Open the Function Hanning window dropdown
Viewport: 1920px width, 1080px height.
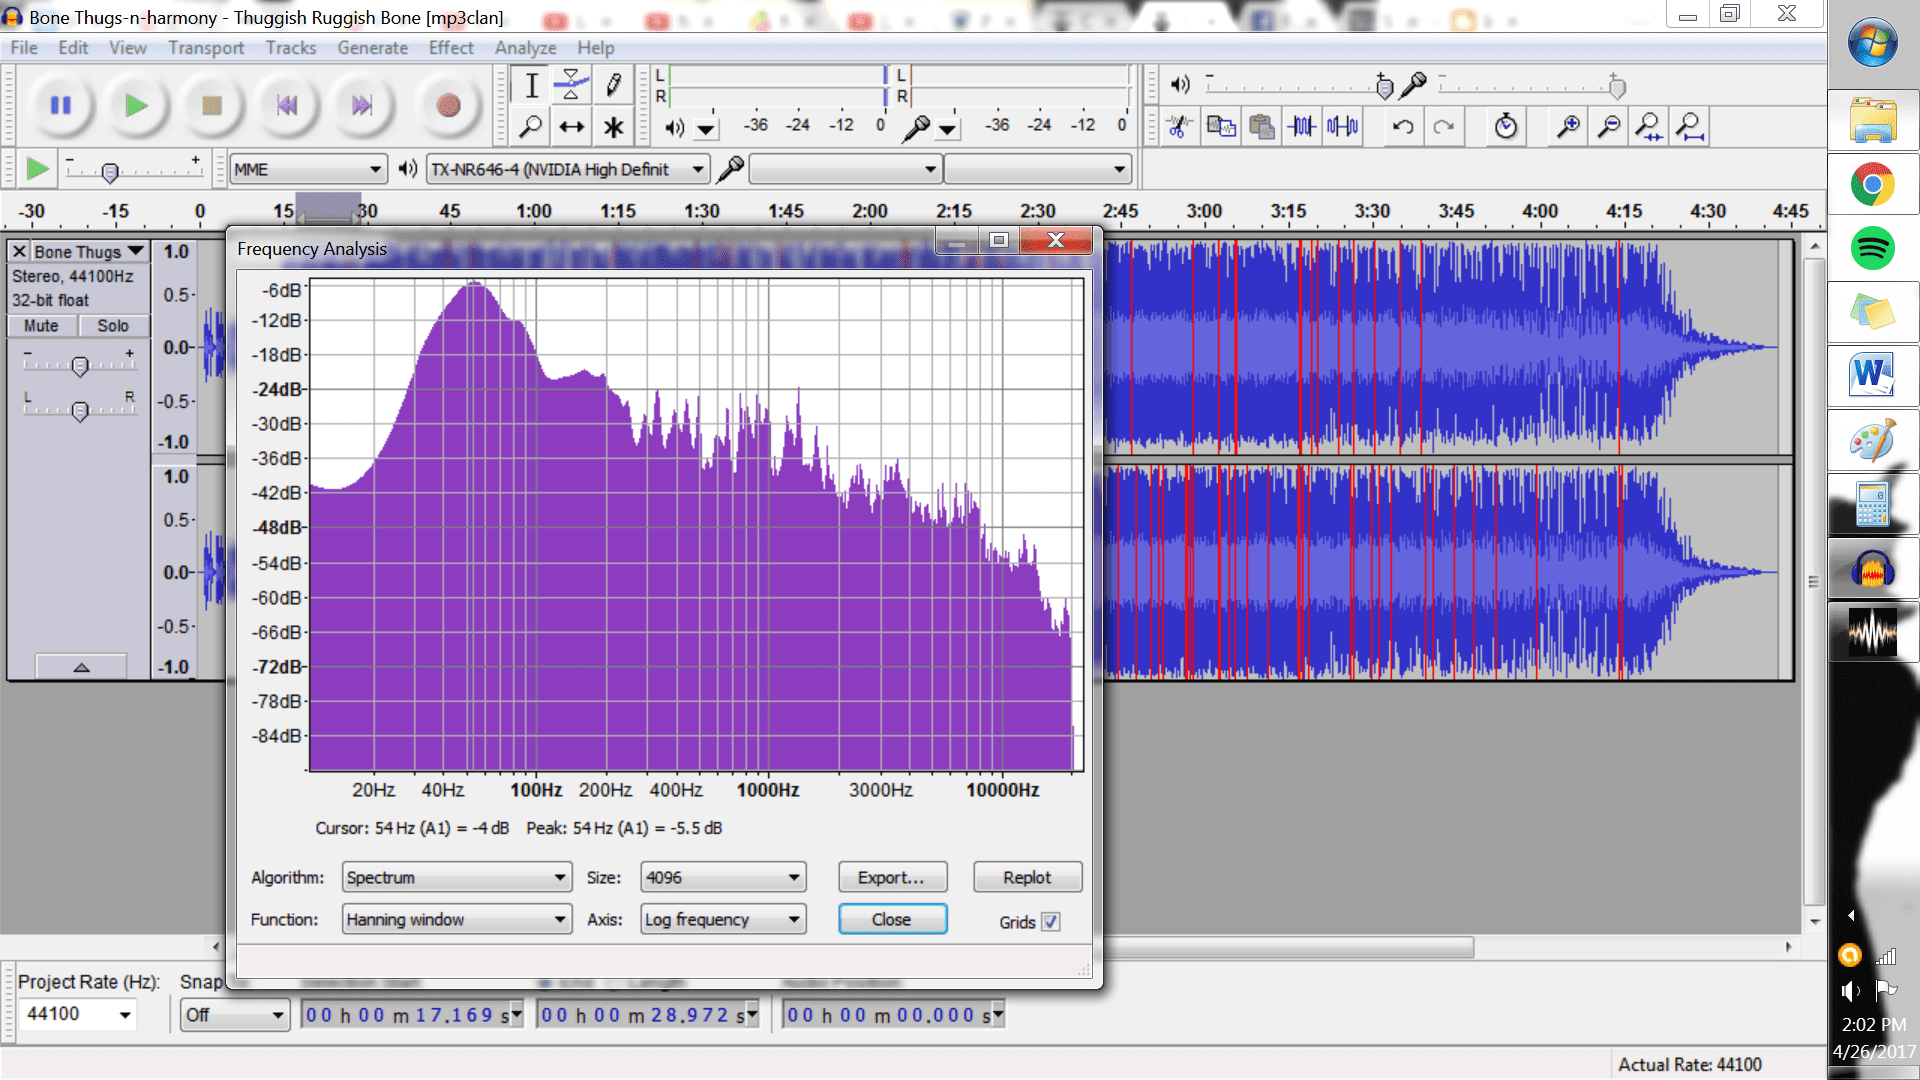(457, 920)
